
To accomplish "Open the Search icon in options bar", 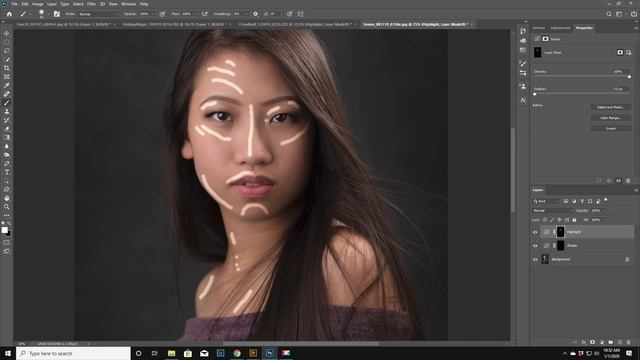I will (609, 14).
